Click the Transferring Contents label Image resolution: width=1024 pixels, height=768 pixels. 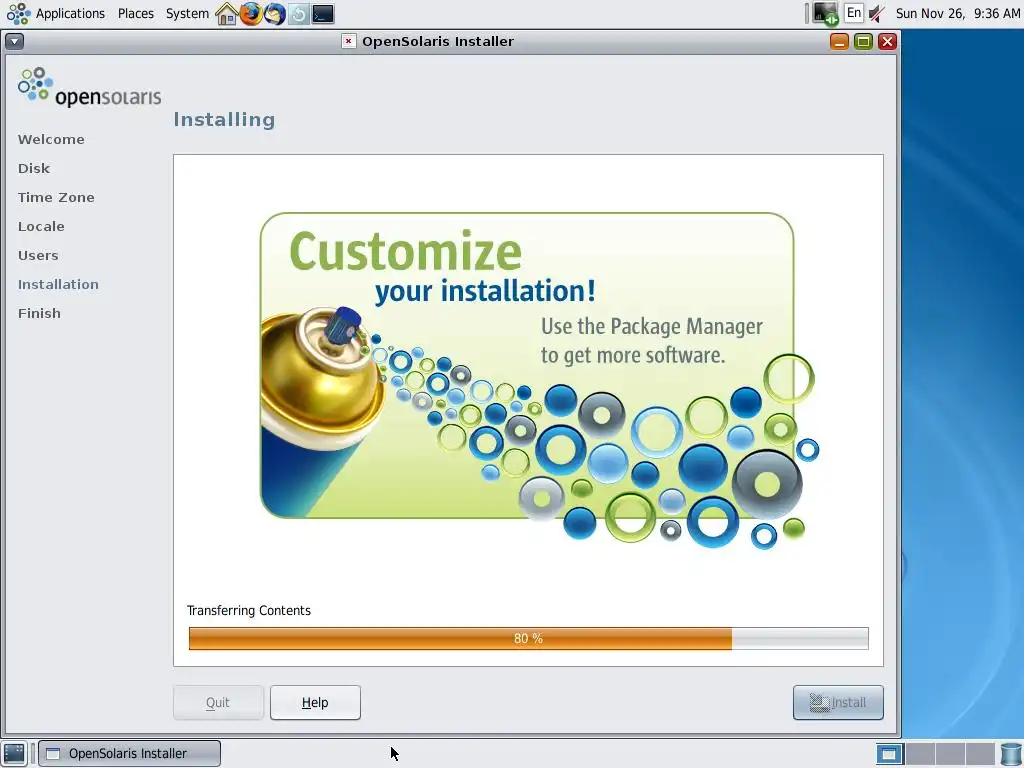coord(249,611)
